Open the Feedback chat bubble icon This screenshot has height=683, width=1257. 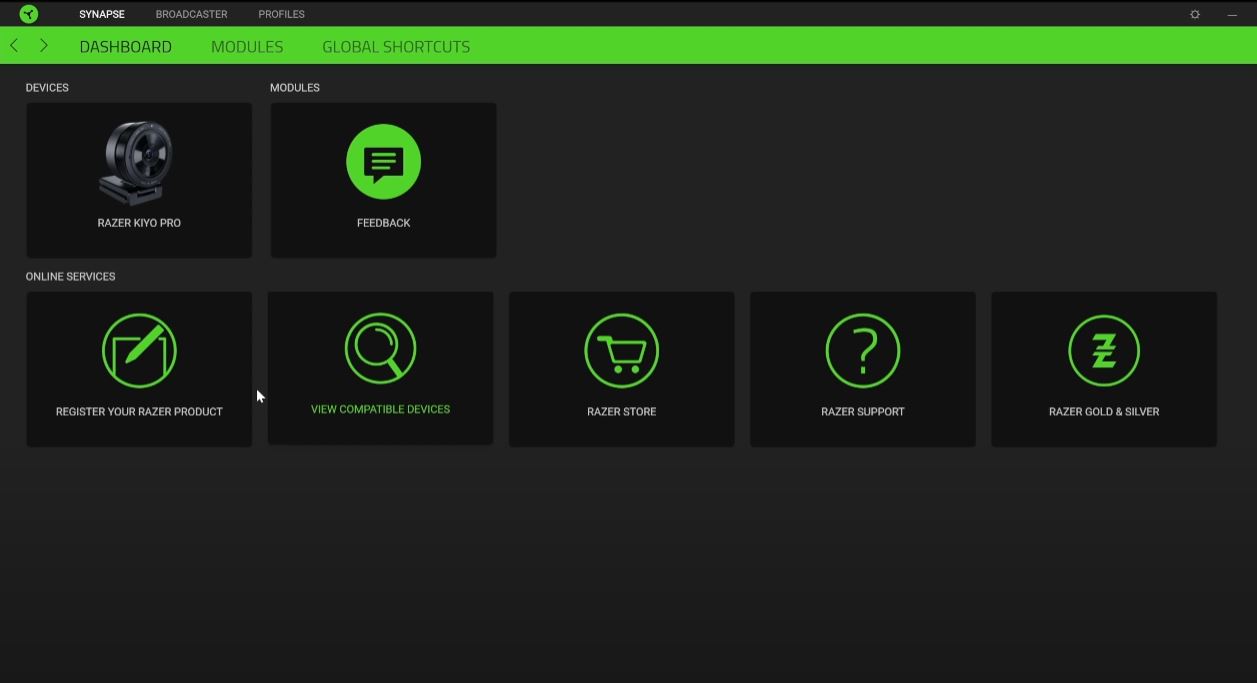[384, 162]
